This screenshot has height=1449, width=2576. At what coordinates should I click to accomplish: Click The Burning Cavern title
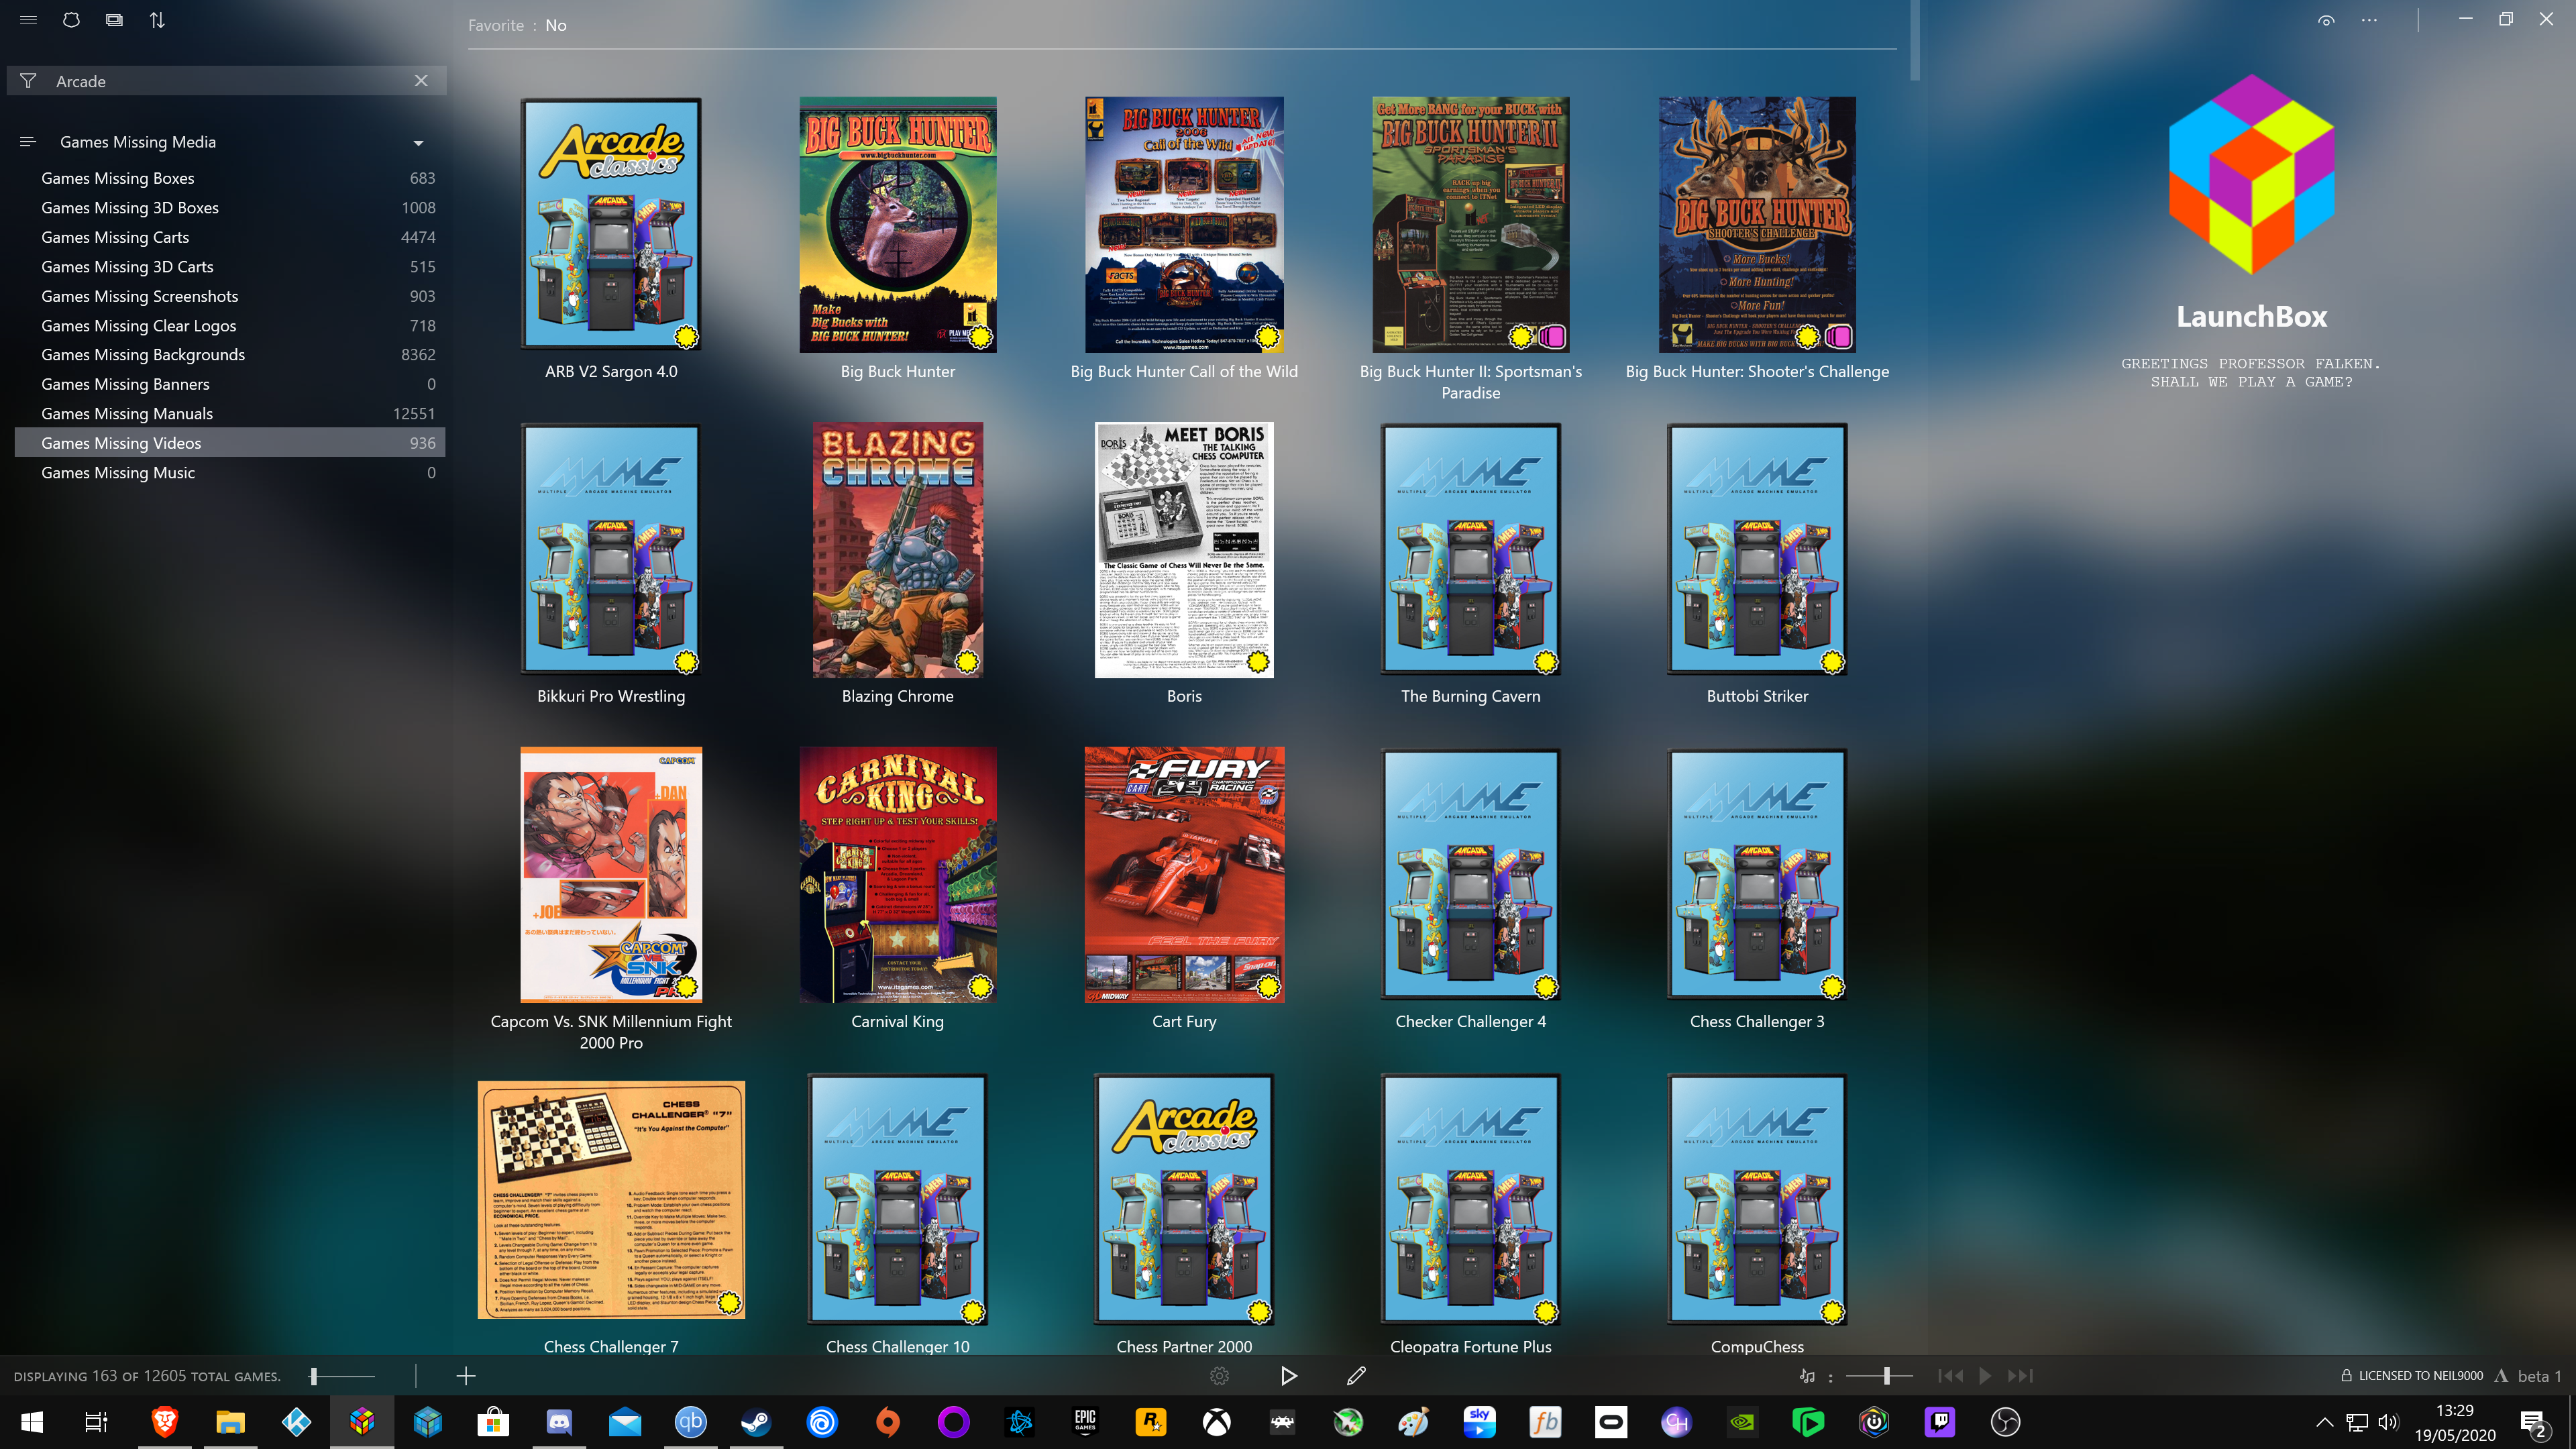1470,696
